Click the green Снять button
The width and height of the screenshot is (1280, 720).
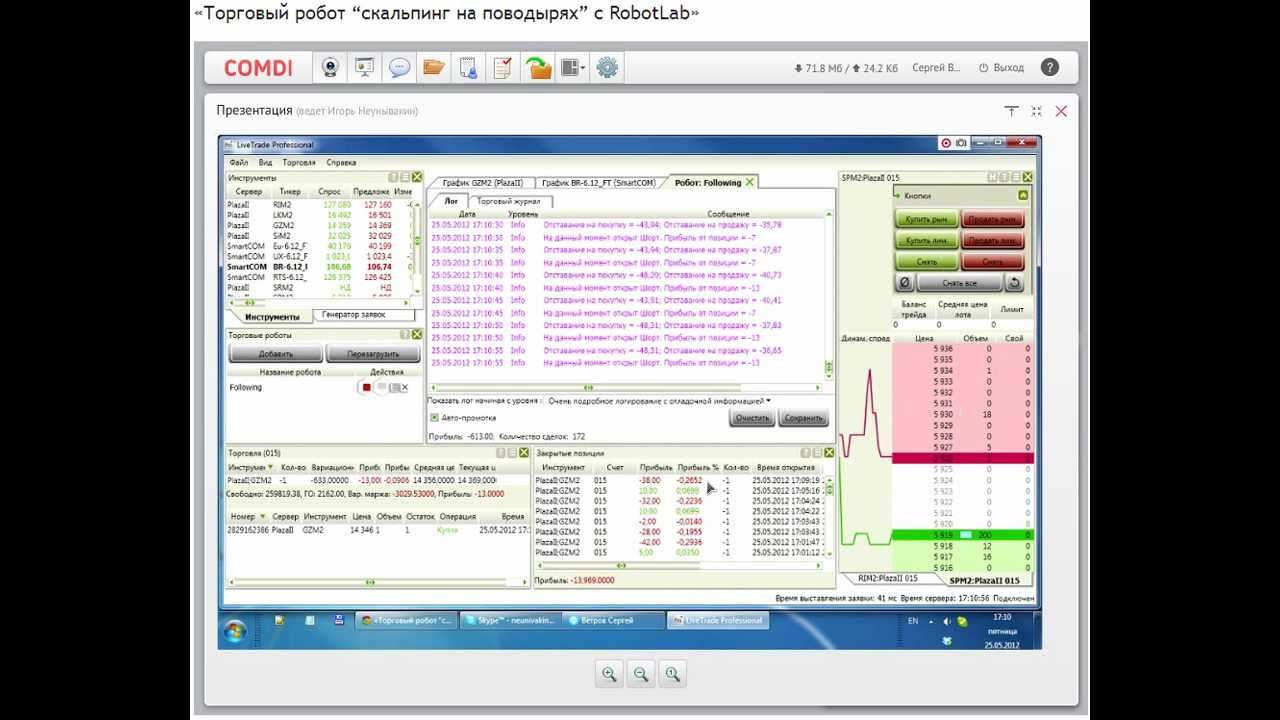(x=926, y=262)
